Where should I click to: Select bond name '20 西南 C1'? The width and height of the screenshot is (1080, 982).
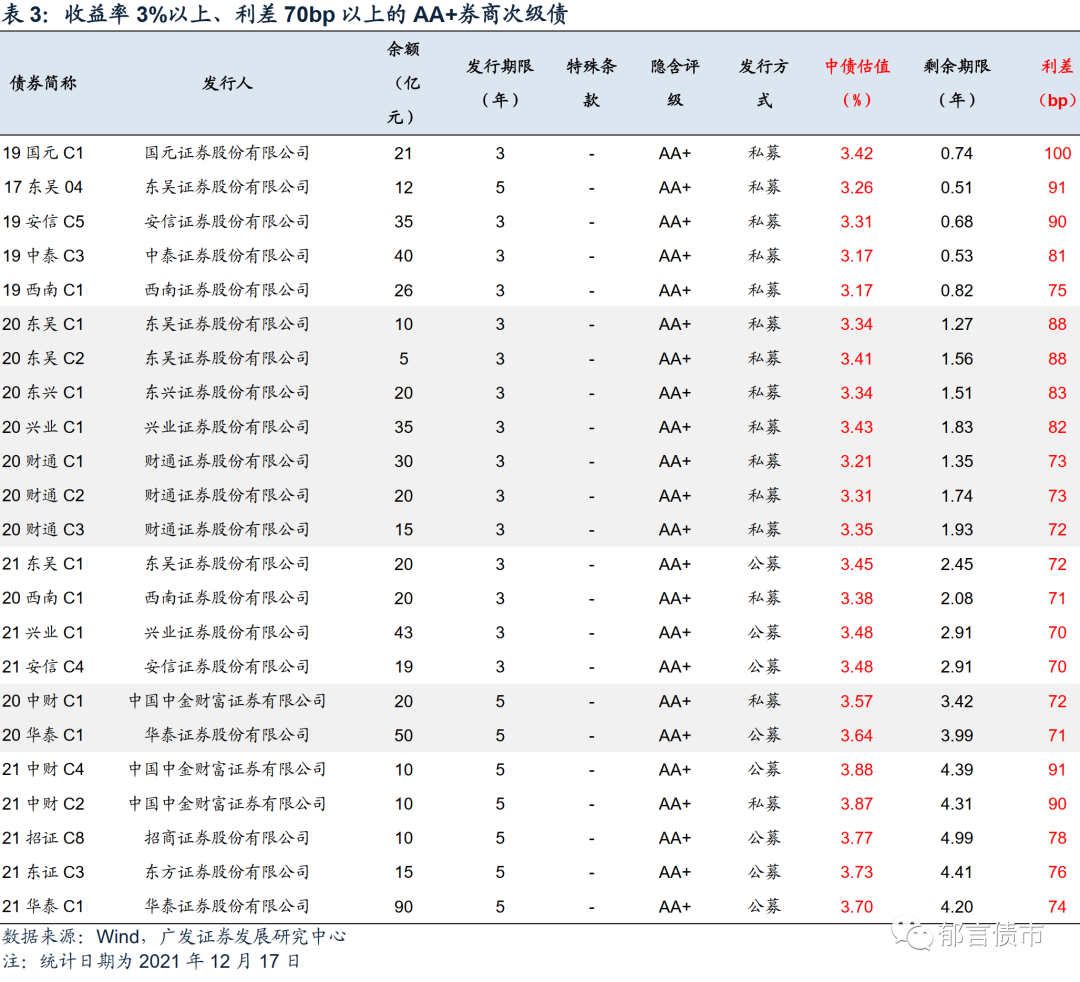click(x=43, y=598)
